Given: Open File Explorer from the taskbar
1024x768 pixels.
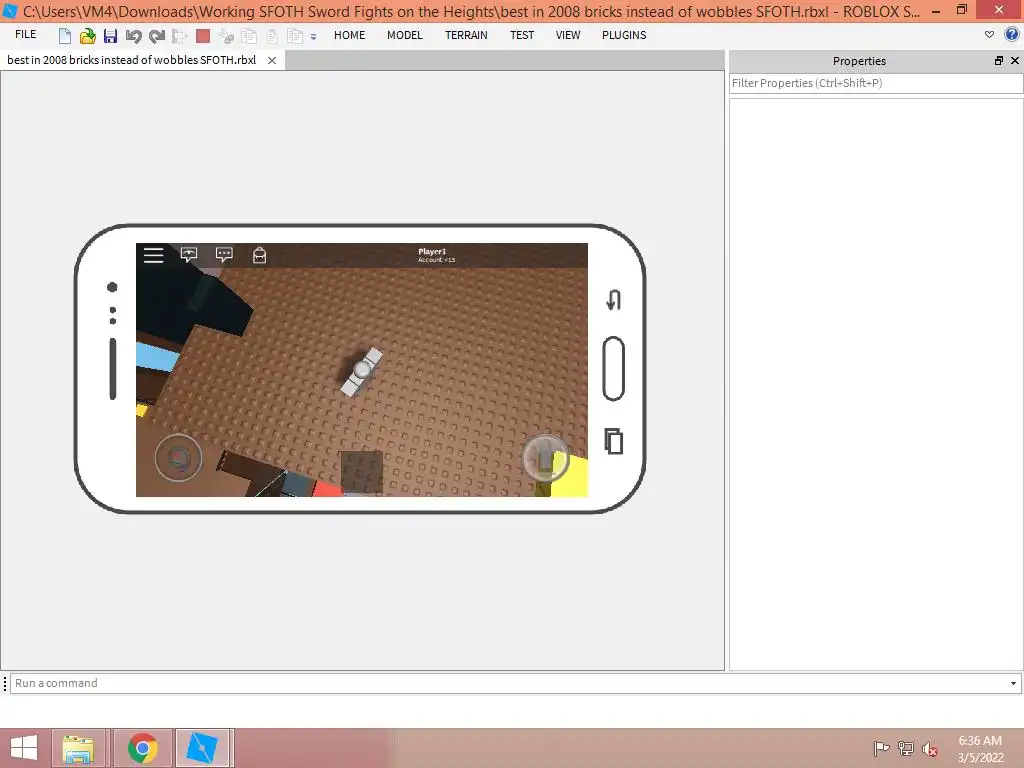Looking at the screenshot, I should click(x=78, y=748).
